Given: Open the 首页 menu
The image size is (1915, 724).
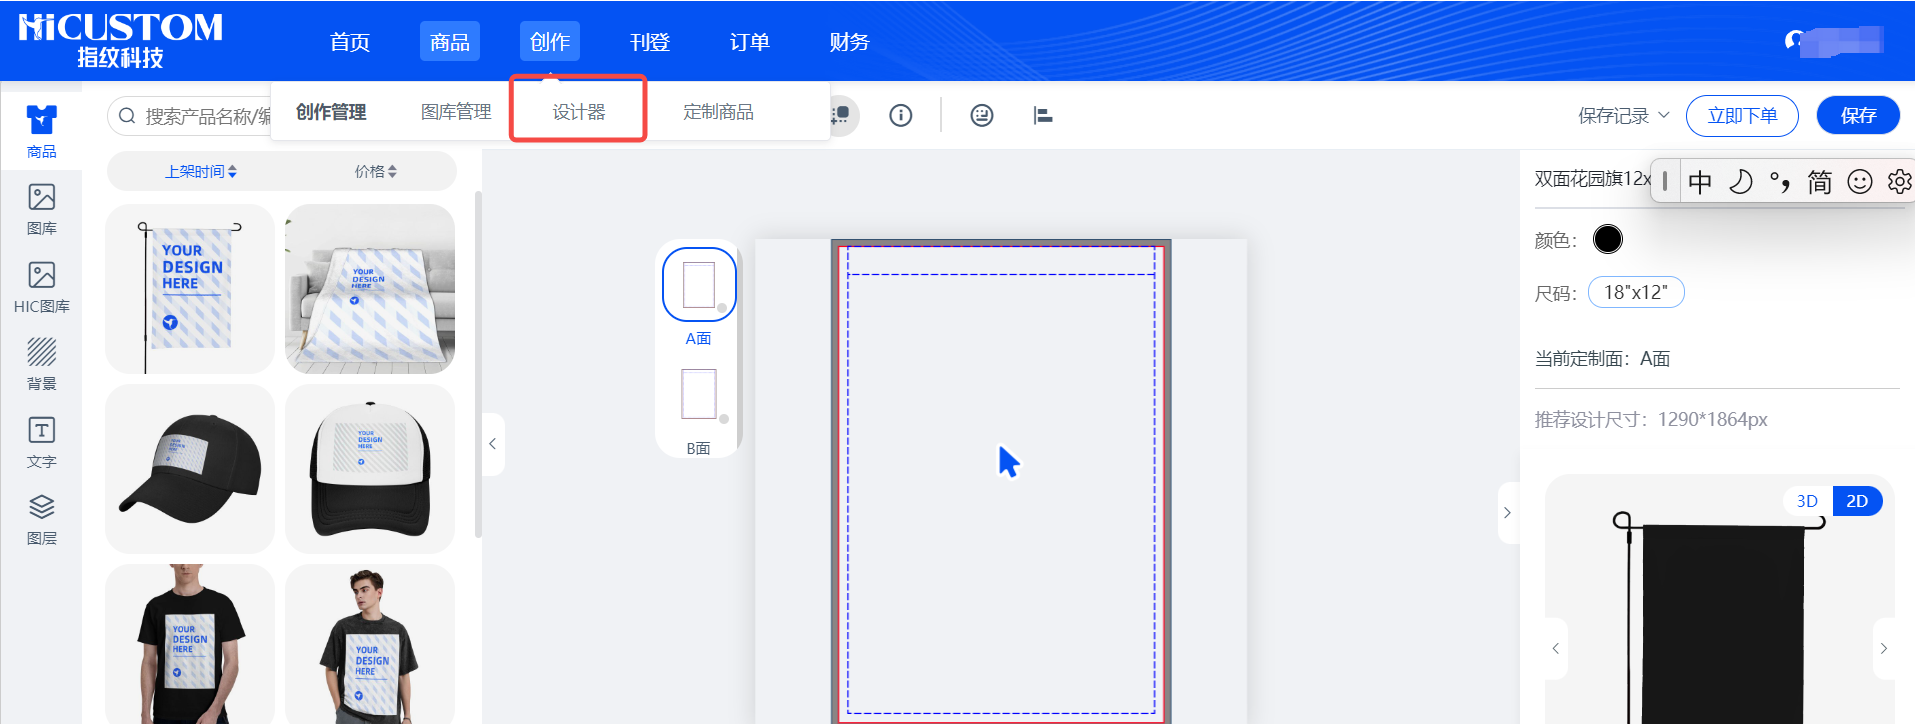Looking at the screenshot, I should [350, 42].
